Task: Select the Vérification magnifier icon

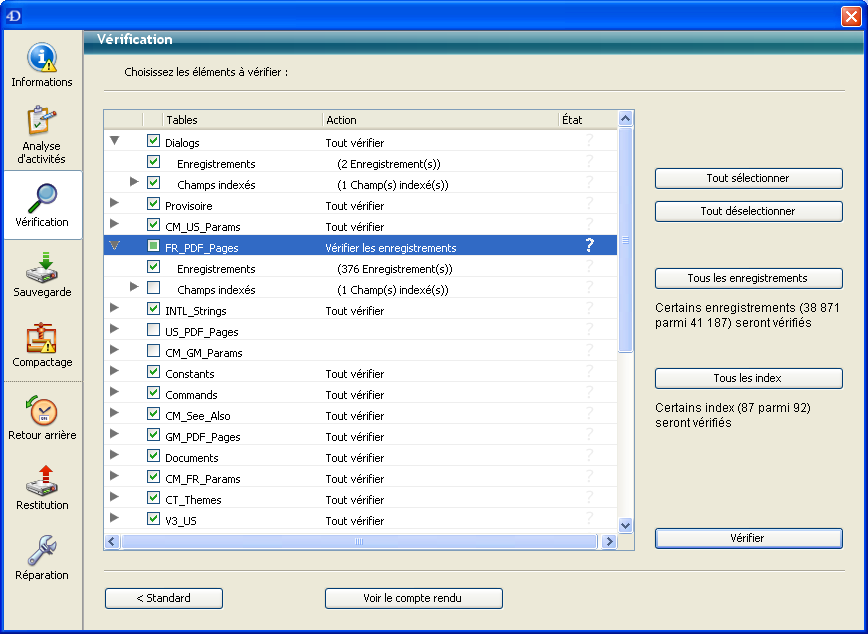Action: 42,198
